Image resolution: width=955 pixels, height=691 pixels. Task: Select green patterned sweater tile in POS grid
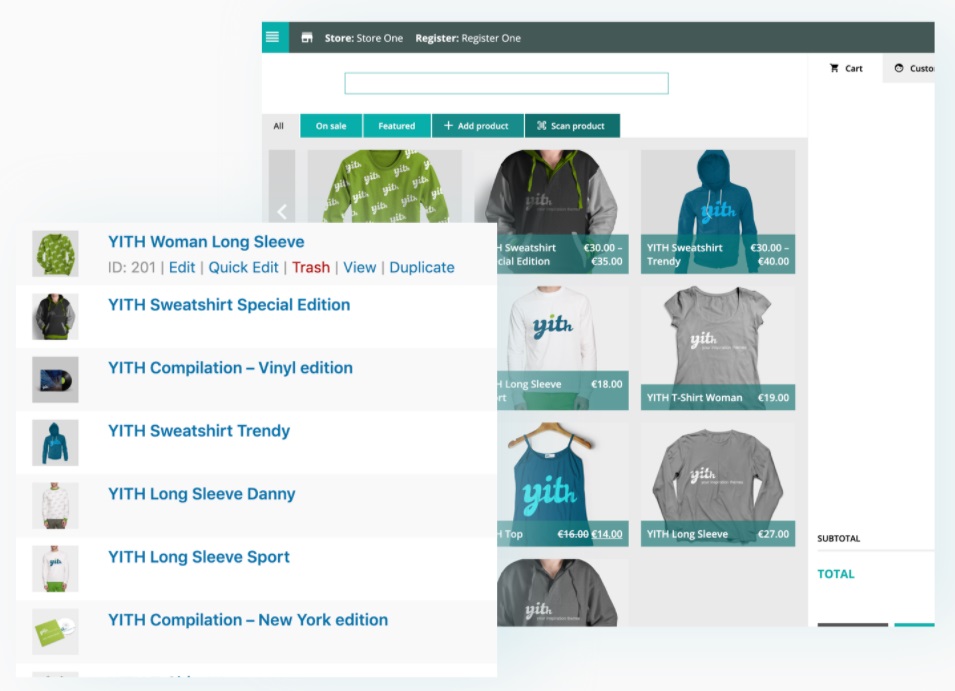(x=384, y=186)
